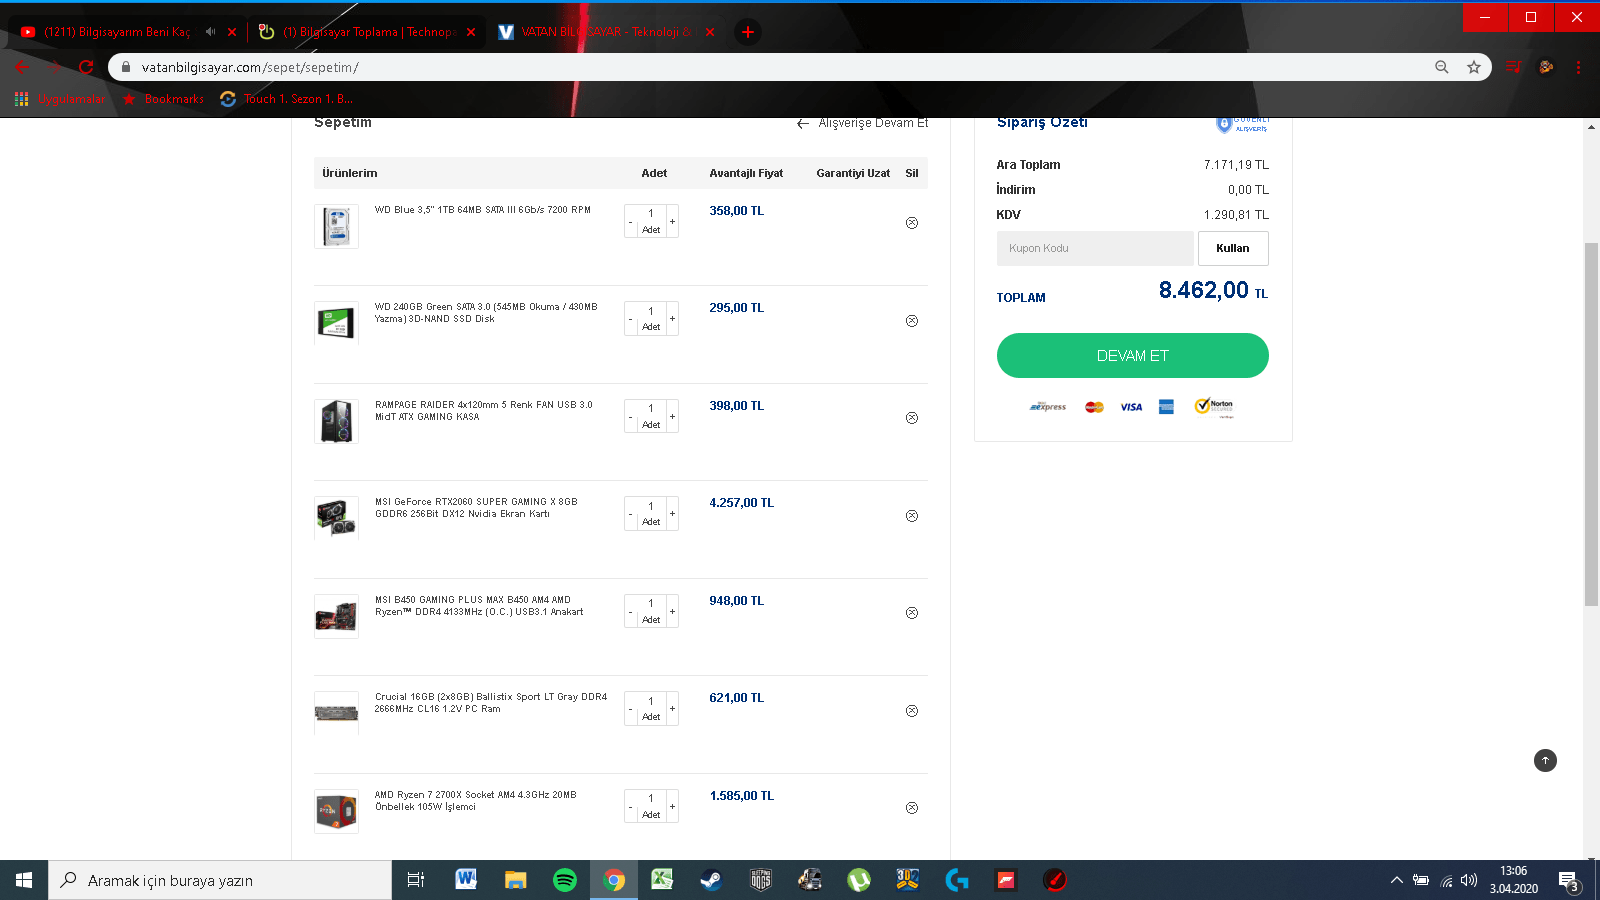
Task: Open WD Blue 3,5" 1TB product link
Action: pos(483,210)
